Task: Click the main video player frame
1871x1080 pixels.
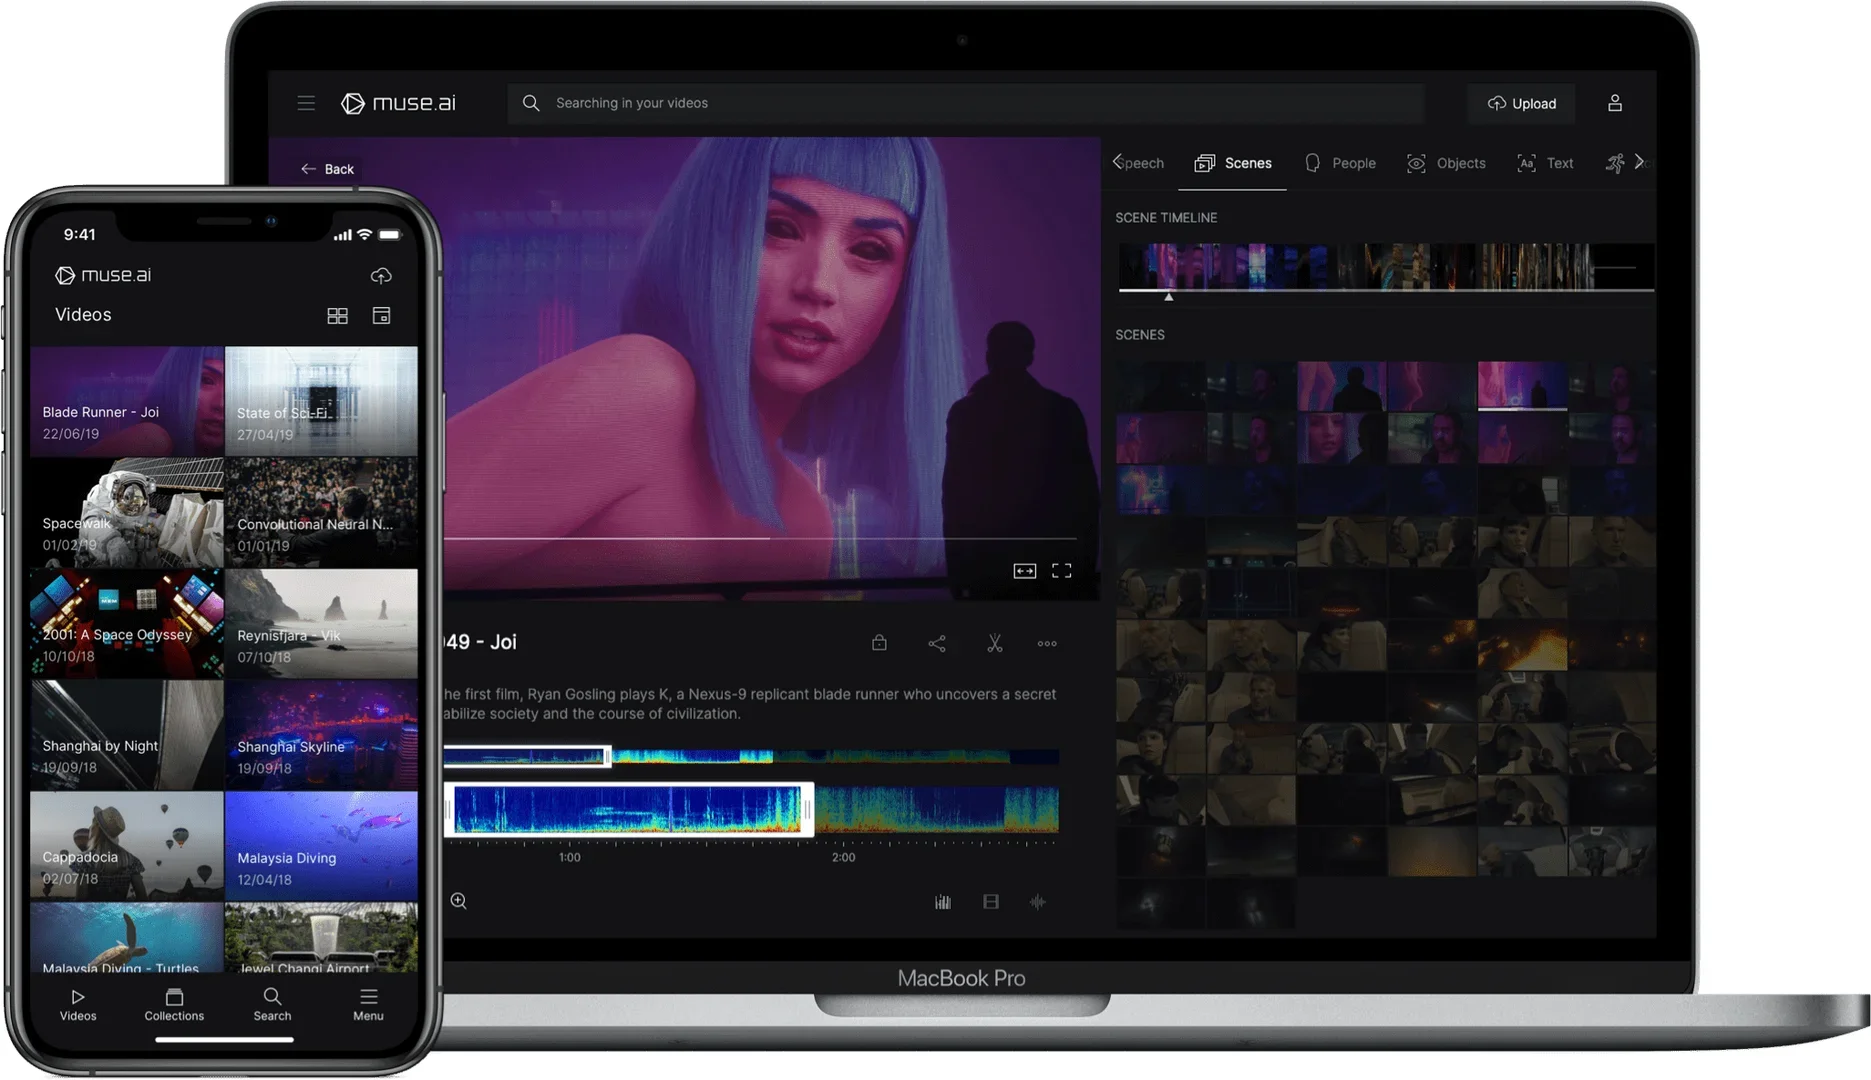Action: pyautogui.click(x=770, y=368)
